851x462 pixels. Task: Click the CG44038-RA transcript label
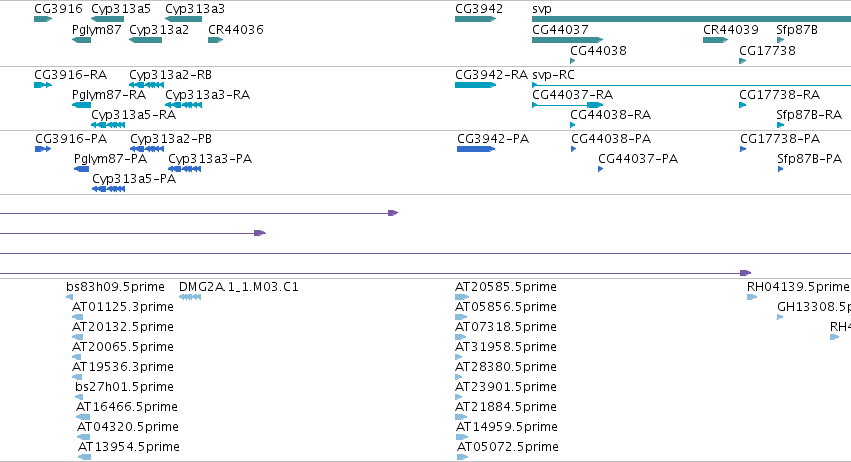click(x=611, y=115)
